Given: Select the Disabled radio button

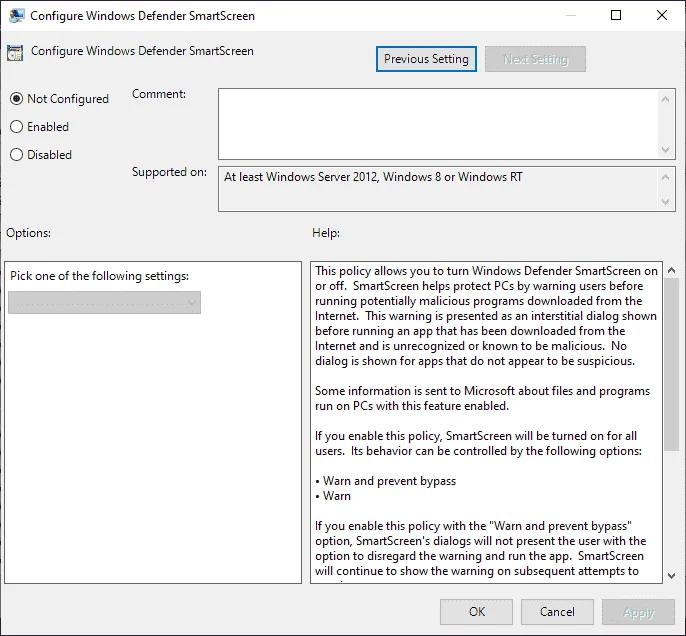Looking at the screenshot, I should click(16, 155).
